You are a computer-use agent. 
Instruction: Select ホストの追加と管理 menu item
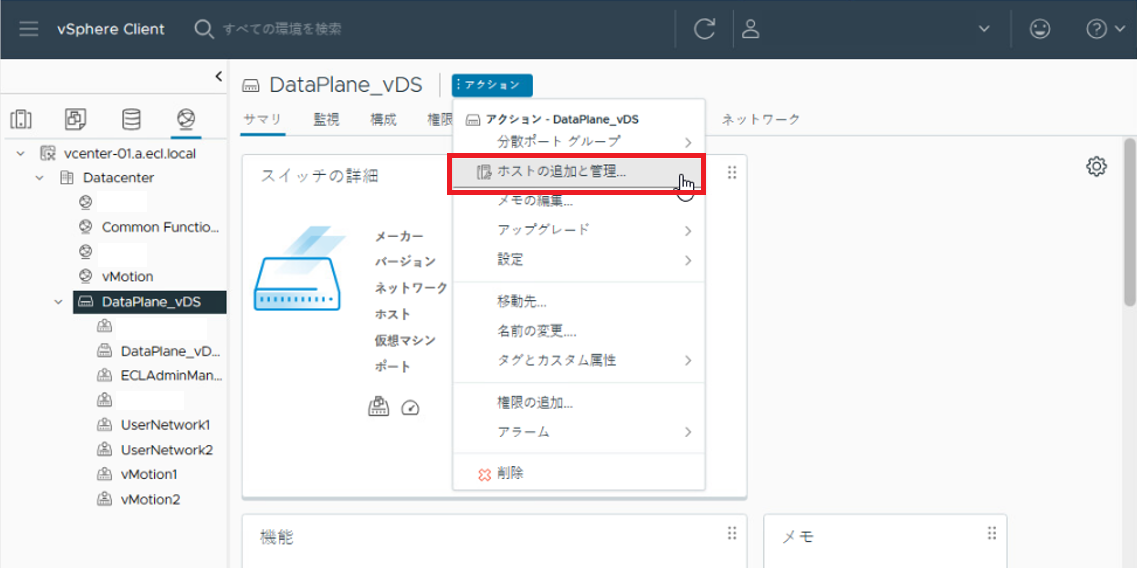(x=561, y=171)
